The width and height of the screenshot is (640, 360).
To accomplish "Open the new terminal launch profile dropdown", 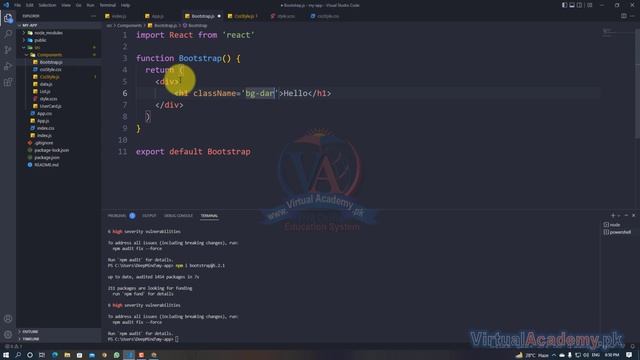I will 618,216.
